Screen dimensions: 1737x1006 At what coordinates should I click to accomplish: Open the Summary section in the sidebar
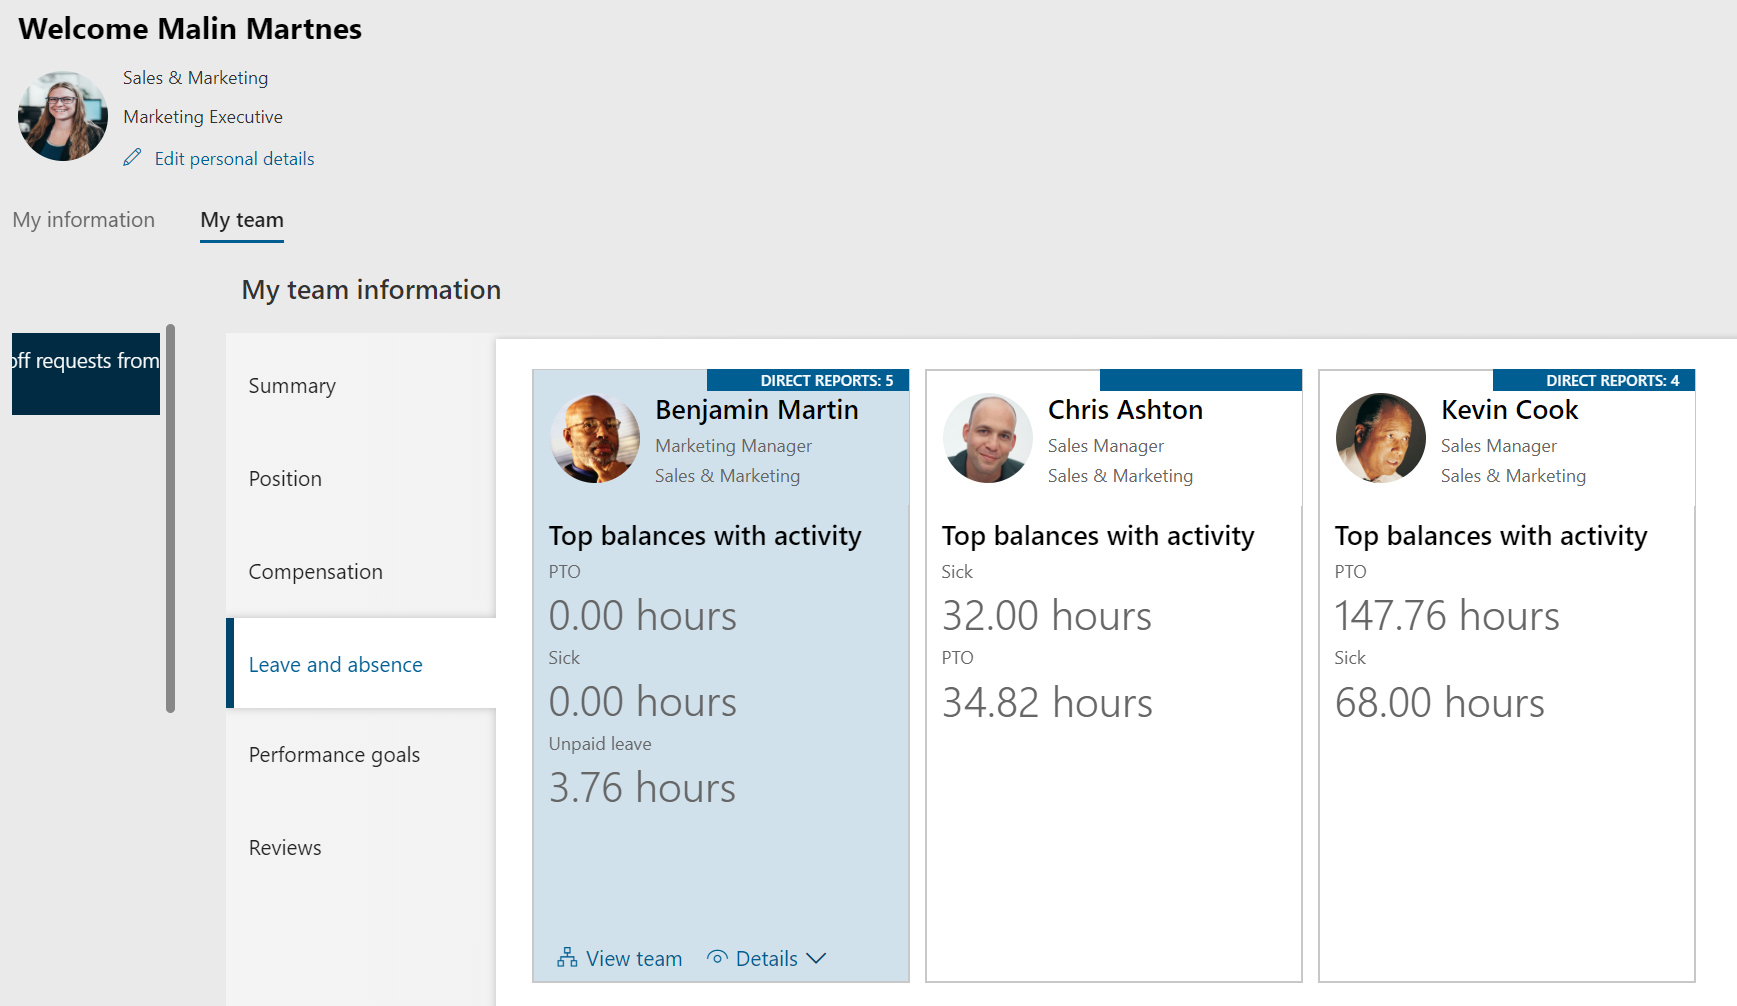tap(291, 385)
